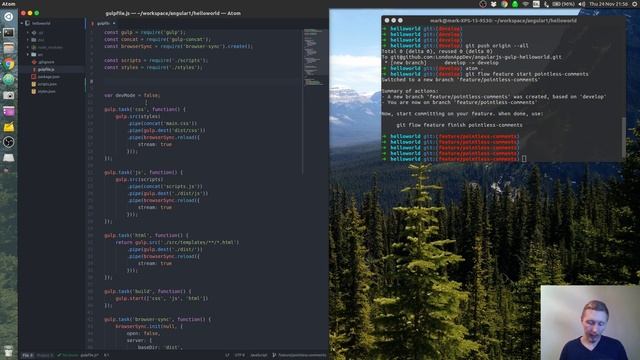Open scripts.json in the tree view
The height and width of the screenshot is (360, 640).
tap(44, 84)
